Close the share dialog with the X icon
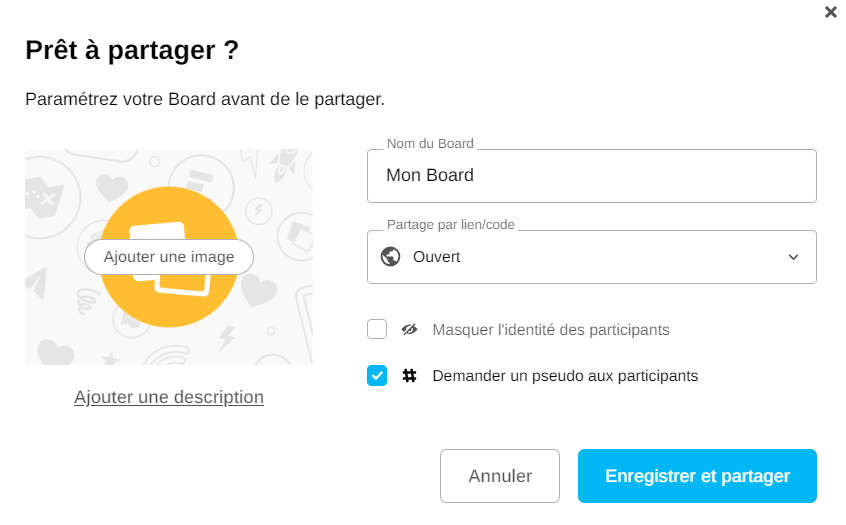This screenshot has width=846, height=525. tap(830, 12)
